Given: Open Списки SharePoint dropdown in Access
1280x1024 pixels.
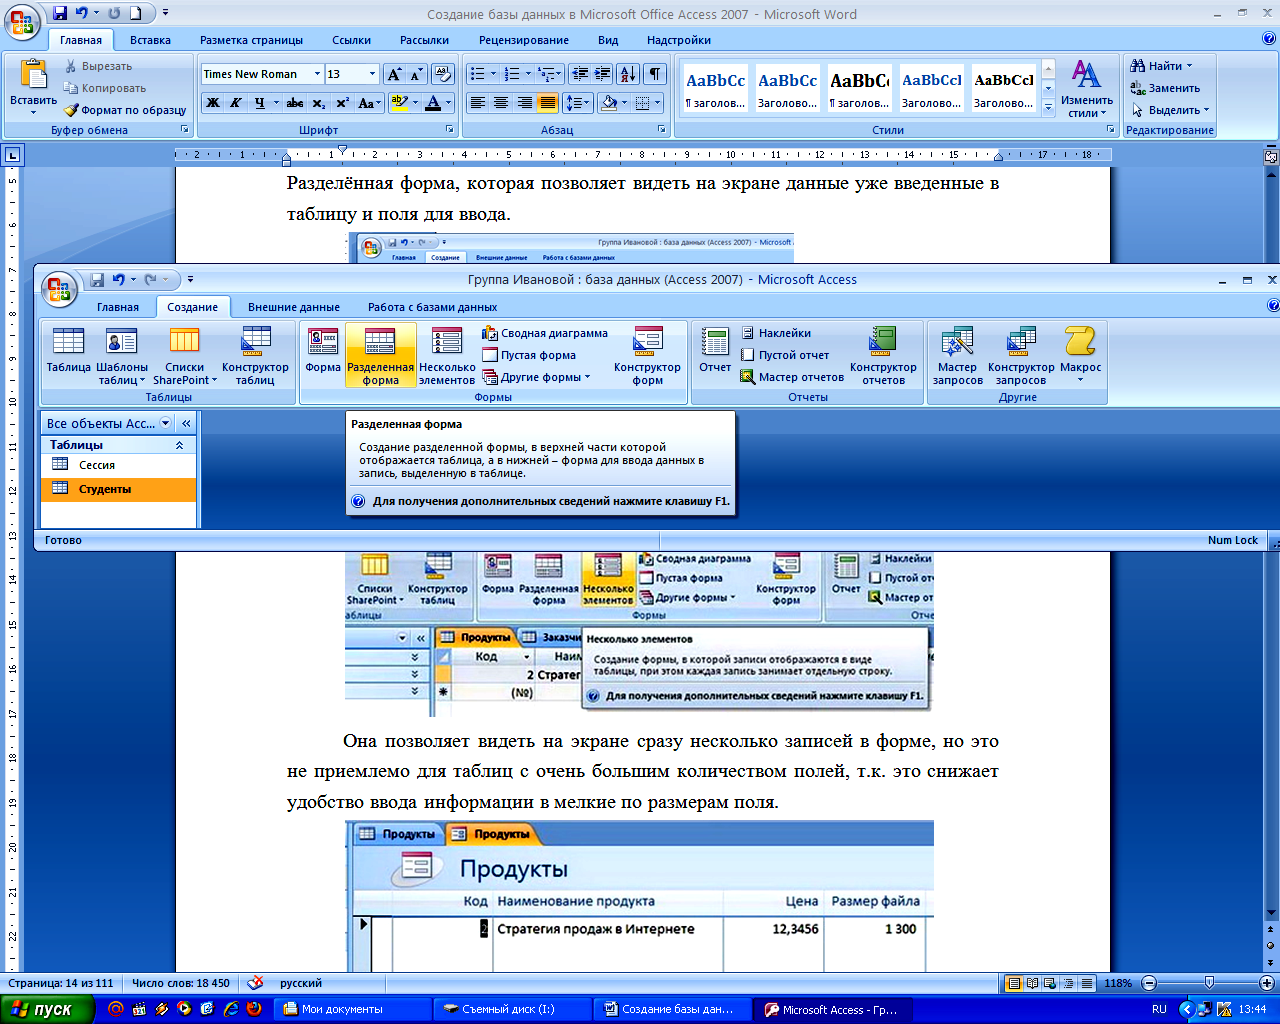Looking at the screenshot, I should 185,357.
